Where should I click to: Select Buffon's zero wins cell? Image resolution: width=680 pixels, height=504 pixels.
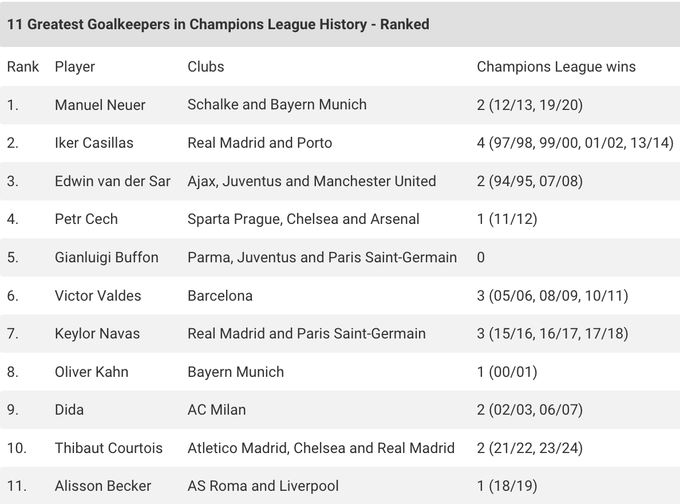pyautogui.click(x=481, y=257)
